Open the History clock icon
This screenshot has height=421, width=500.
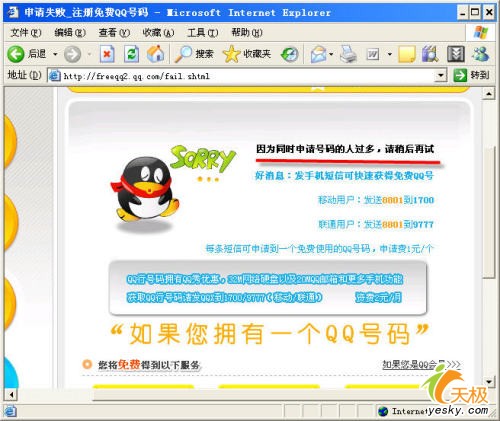[290, 54]
